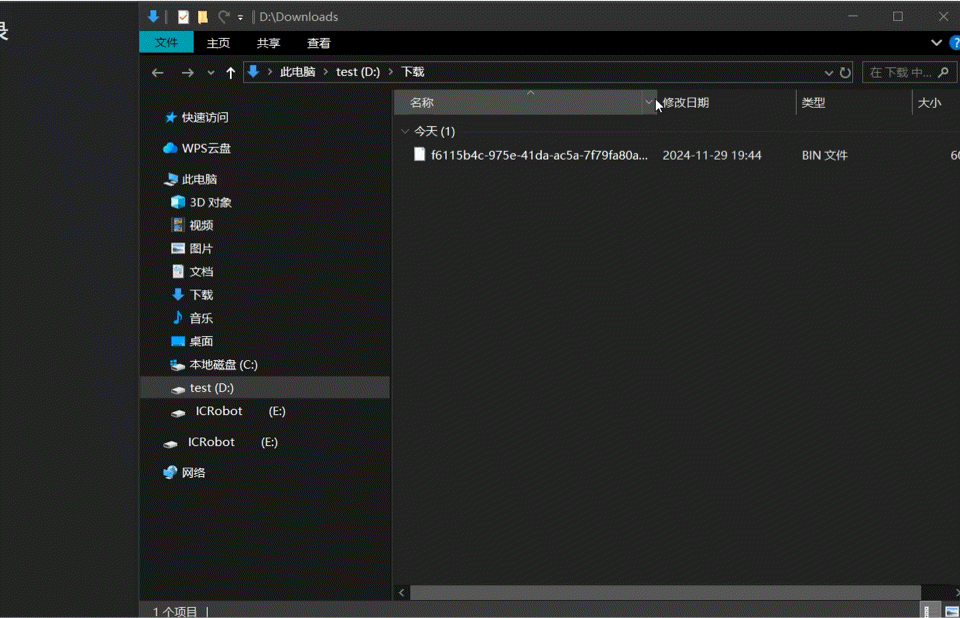Click the 网络 network icon
This screenshot has height=618, width=960.
click(x=170, y=472)
